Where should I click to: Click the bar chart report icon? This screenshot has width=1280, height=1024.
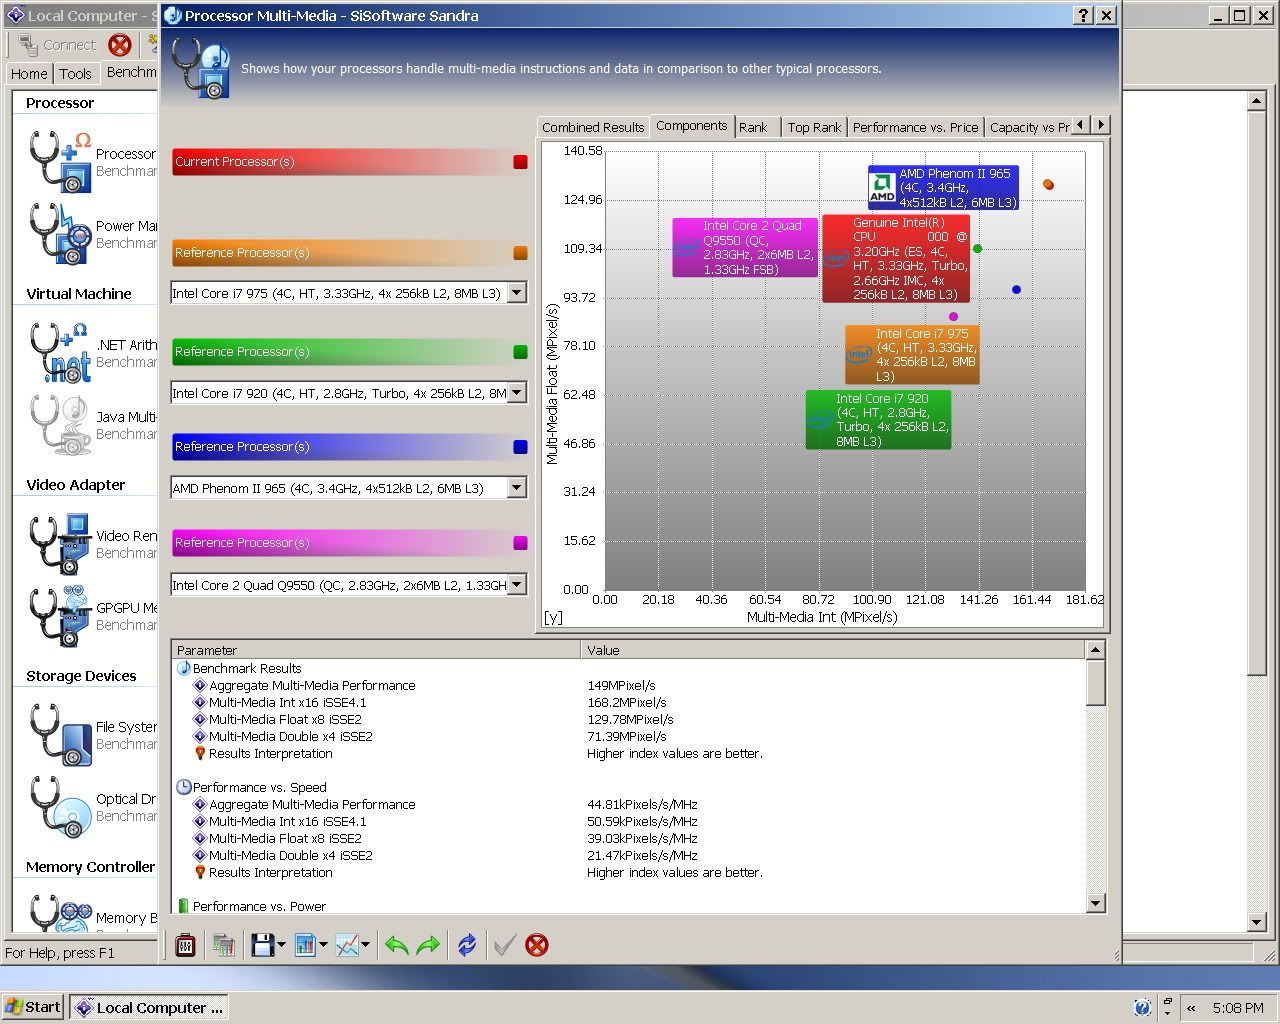click(x=305, y=945)
